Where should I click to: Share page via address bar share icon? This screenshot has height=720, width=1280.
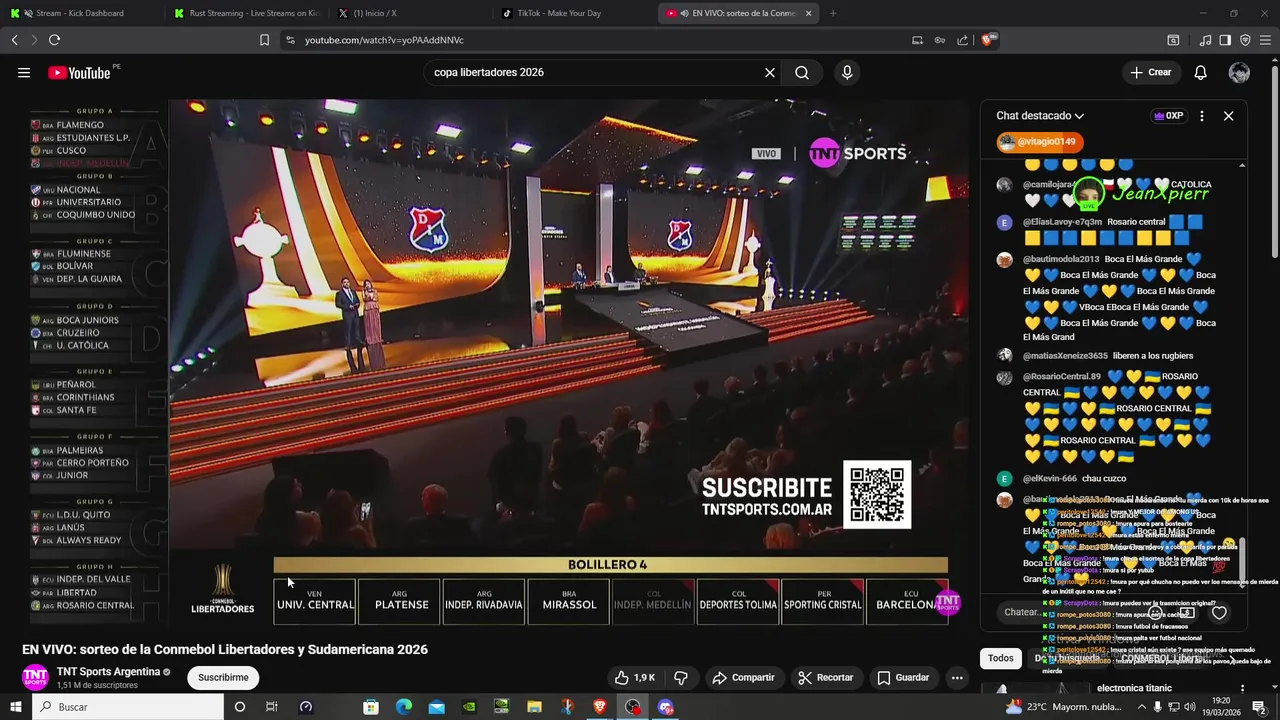962,40
